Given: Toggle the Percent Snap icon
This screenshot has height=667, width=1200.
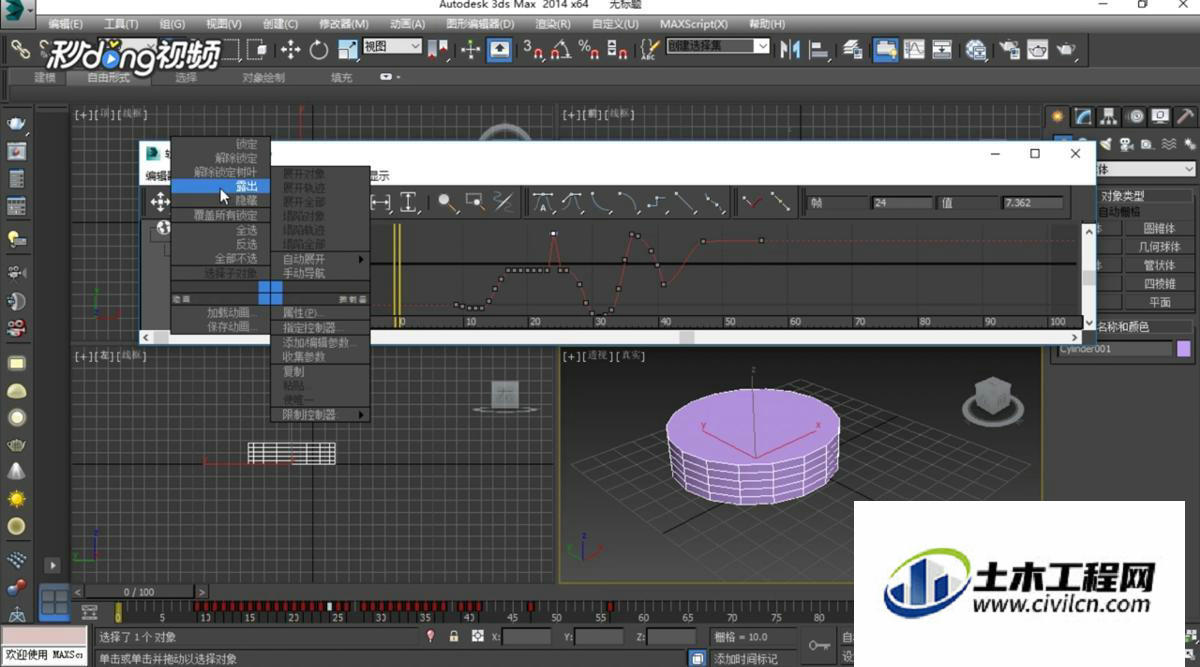Looking at the screenshot, I should tap(588, 49).
